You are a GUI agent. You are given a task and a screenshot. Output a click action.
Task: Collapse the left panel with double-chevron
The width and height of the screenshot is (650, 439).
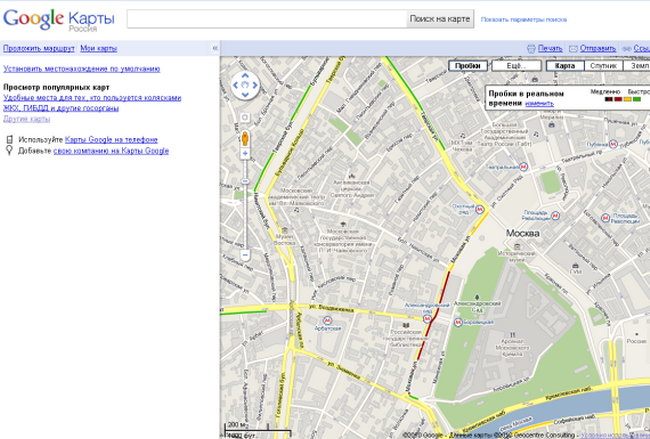[x=215, y=48]
